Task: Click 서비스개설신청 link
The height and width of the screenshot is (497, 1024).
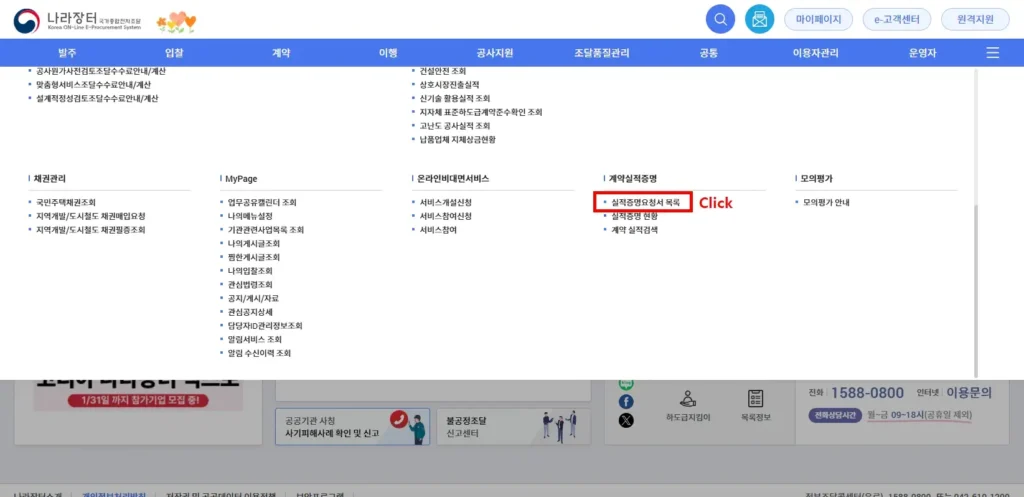Action: (x=446, y=202)
